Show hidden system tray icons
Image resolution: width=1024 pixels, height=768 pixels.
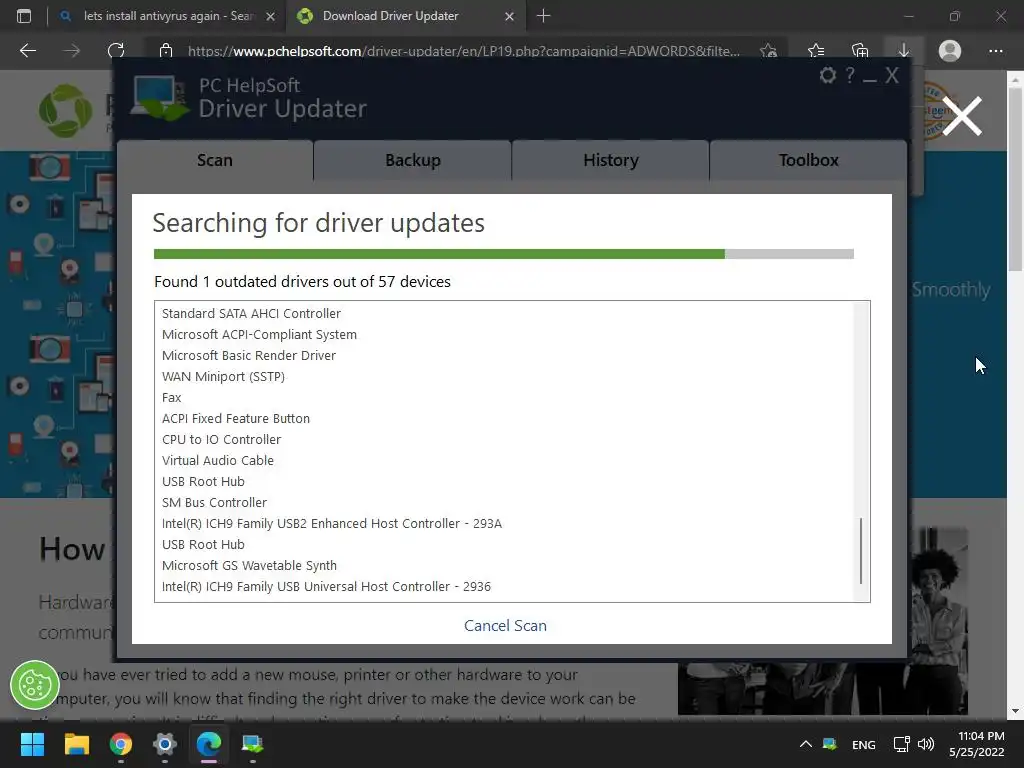click(x=806, y=744)
